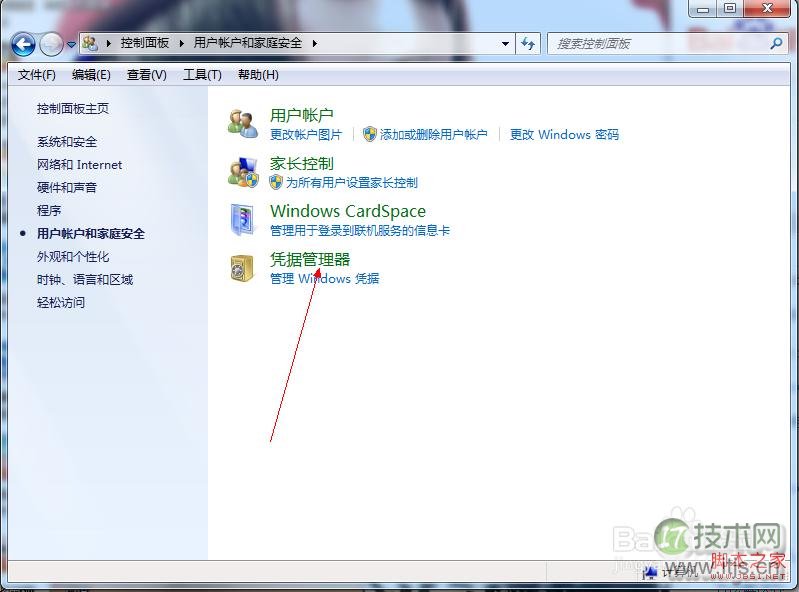Viewport: 799px width, 592px height.
Task: Open 系统和安全 in sidebar
Action: pos(67,142)
